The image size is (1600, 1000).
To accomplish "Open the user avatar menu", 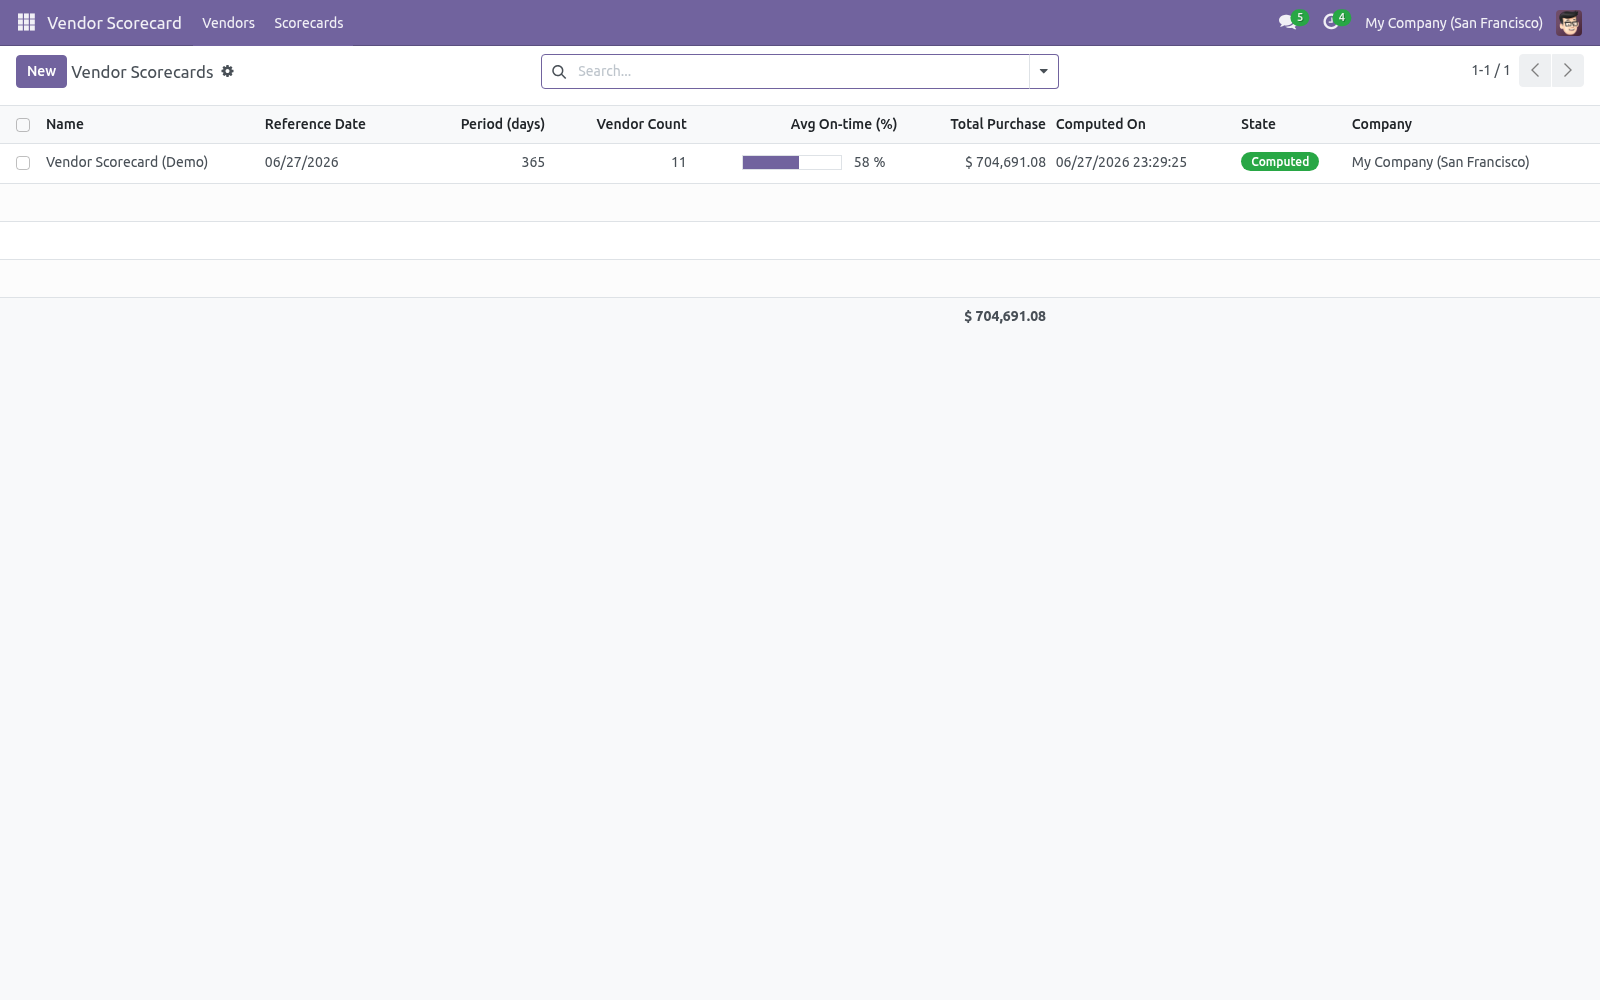I will coord(1569,22).
